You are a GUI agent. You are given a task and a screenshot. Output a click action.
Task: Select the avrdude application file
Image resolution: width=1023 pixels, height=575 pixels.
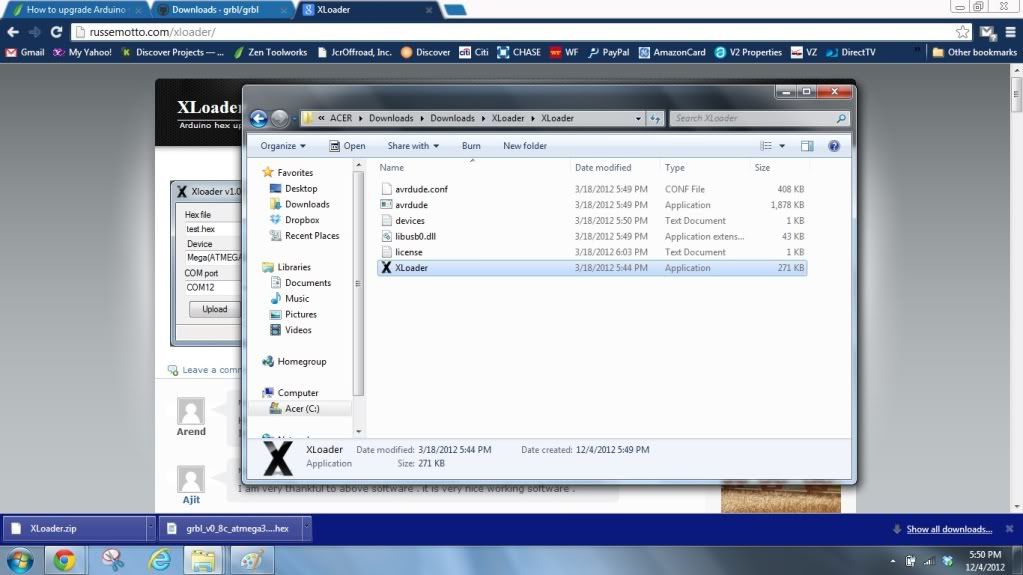tap(592, 205)
